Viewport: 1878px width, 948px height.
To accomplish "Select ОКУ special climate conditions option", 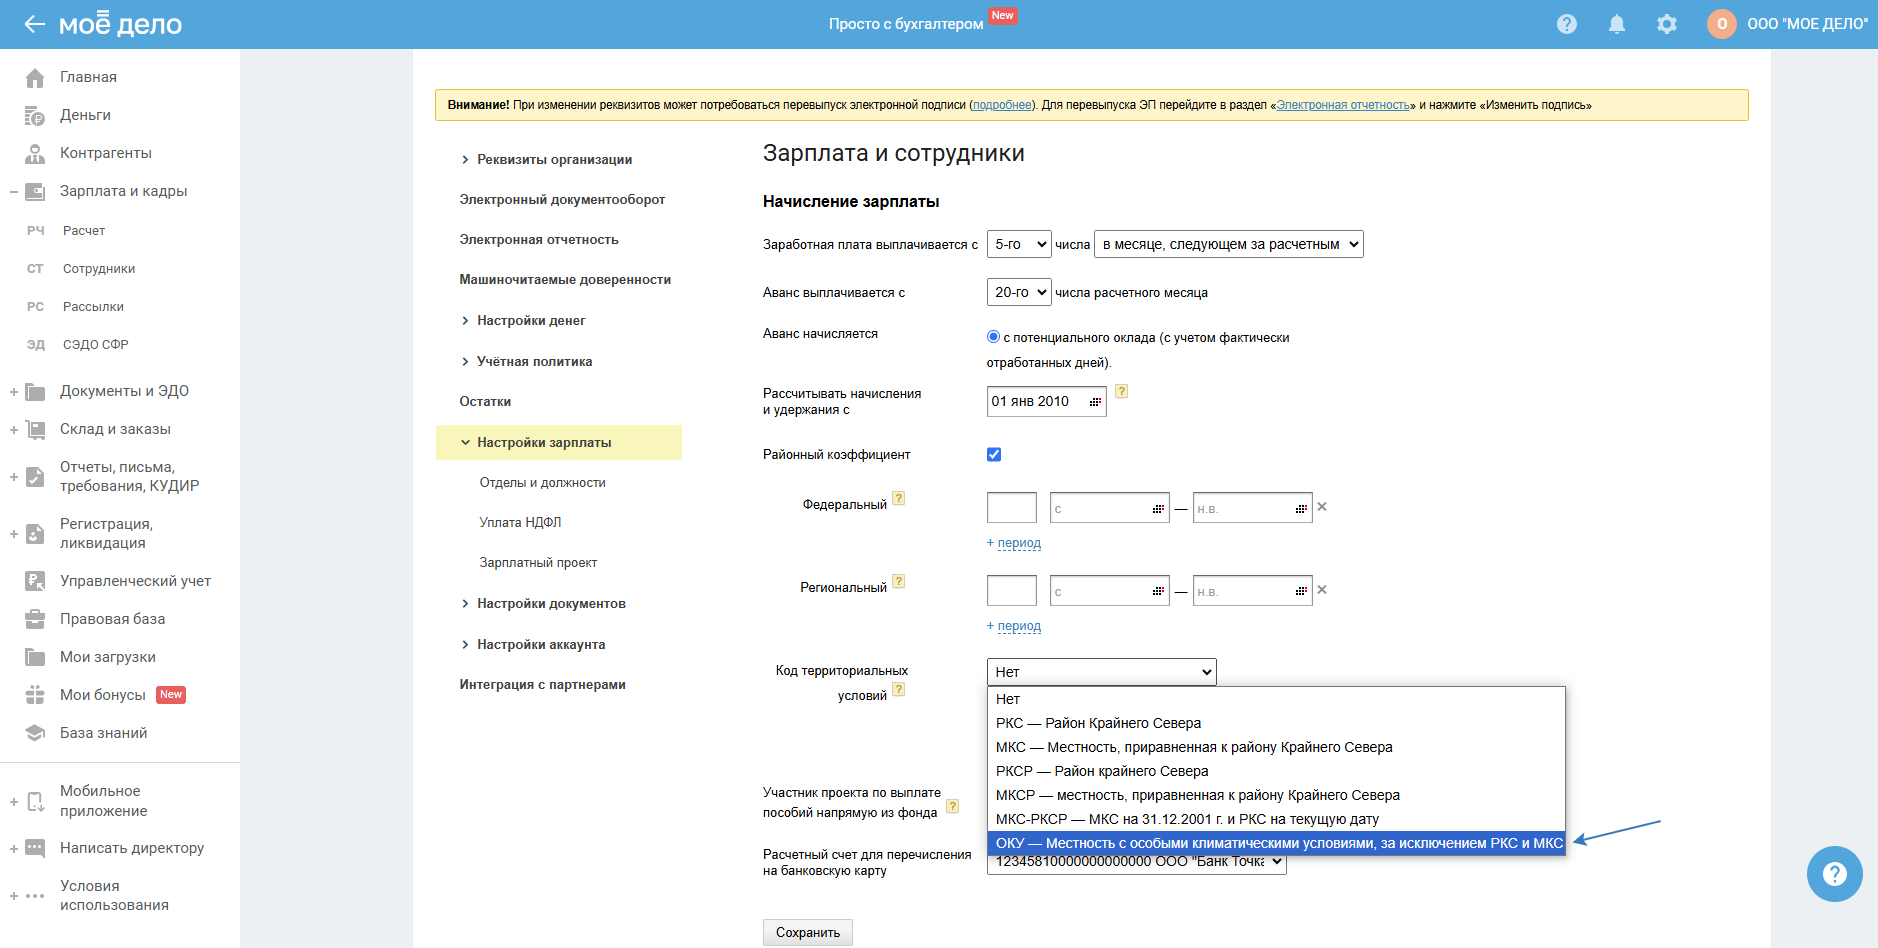I will pyautogui.click(x=1276, y=843).
